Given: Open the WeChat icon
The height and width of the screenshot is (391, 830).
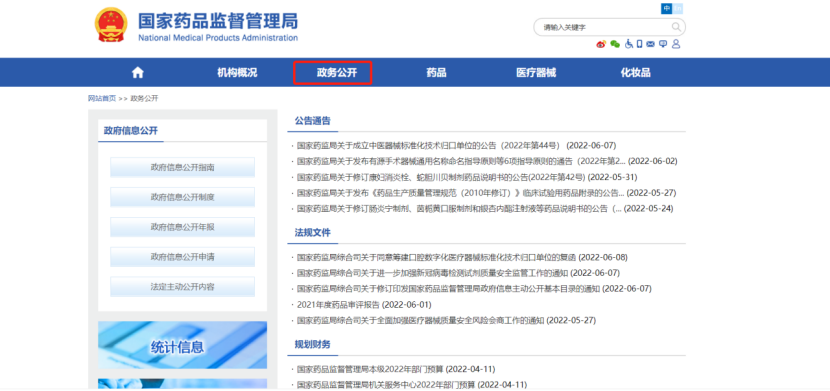Looking at the screenshot, I should pos(615,44).
